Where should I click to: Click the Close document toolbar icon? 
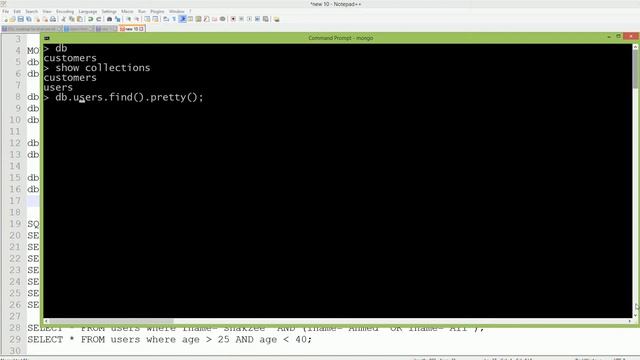click(x=38, y=19)
